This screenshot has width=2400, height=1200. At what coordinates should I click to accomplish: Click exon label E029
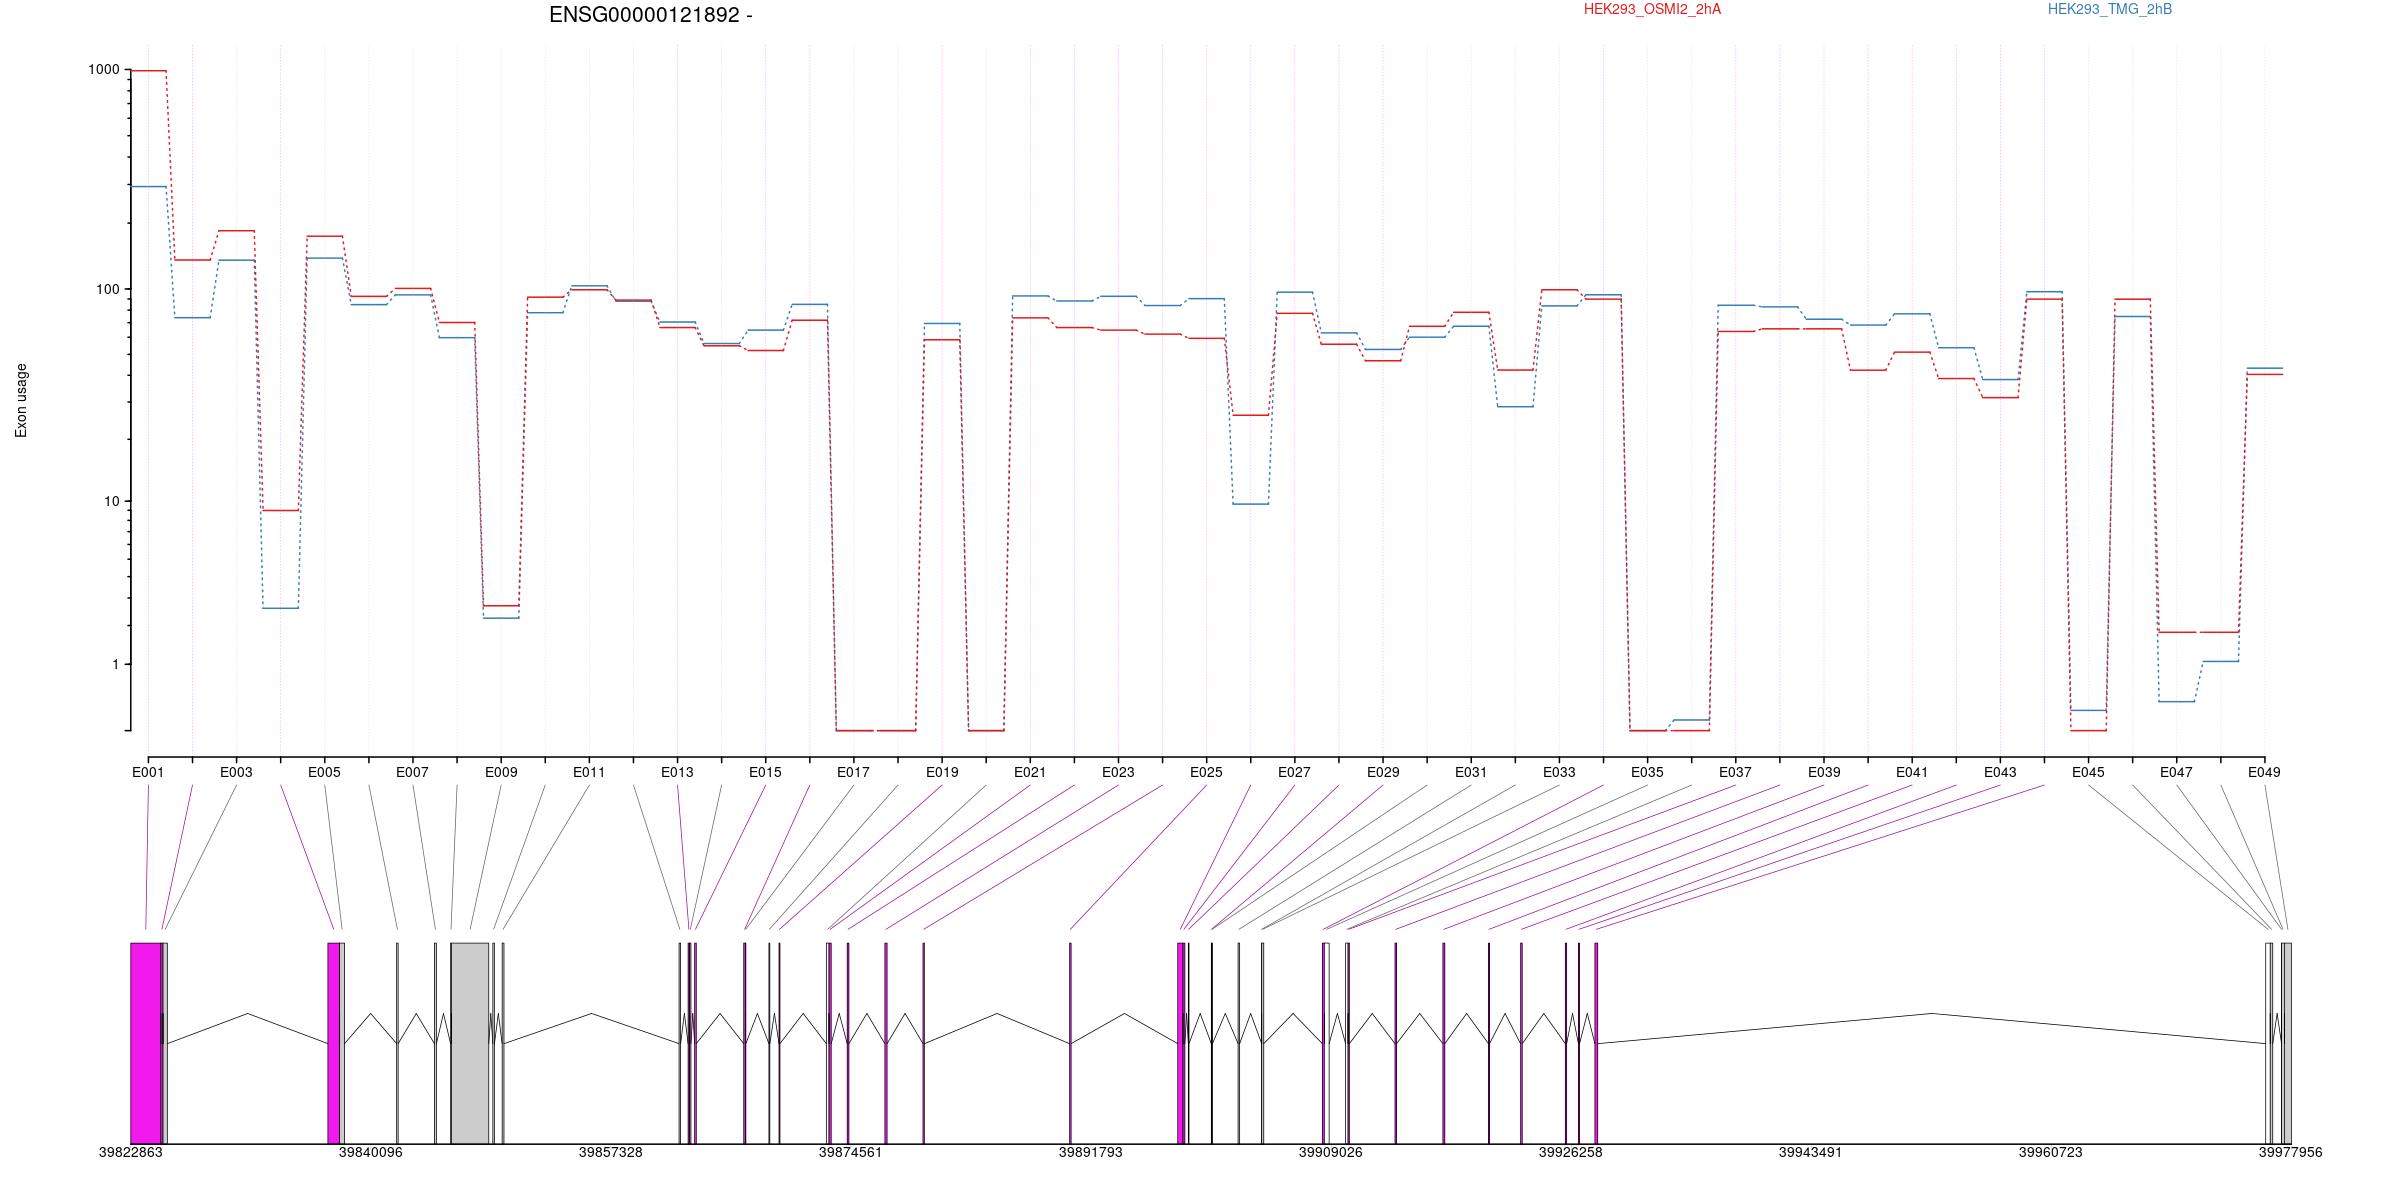pyautogui.click(x=1383, y=772)
